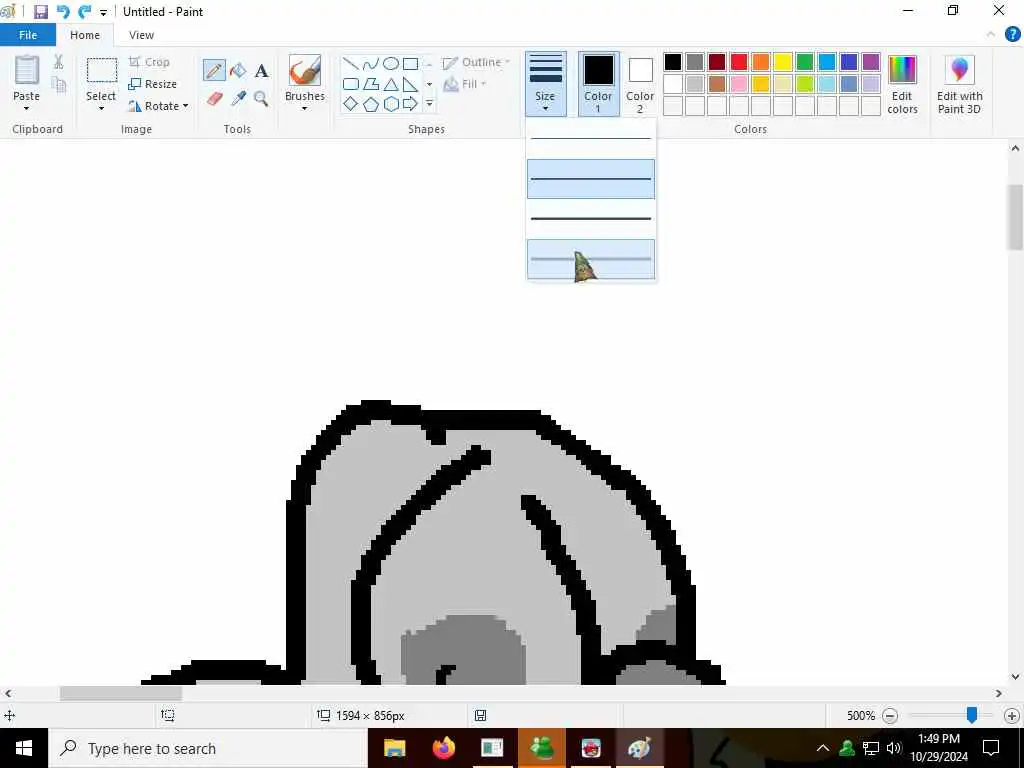Click the Copy icon in Clipboard group
1024x768 pixels.
pyautogui.click(x=59, y=84)
